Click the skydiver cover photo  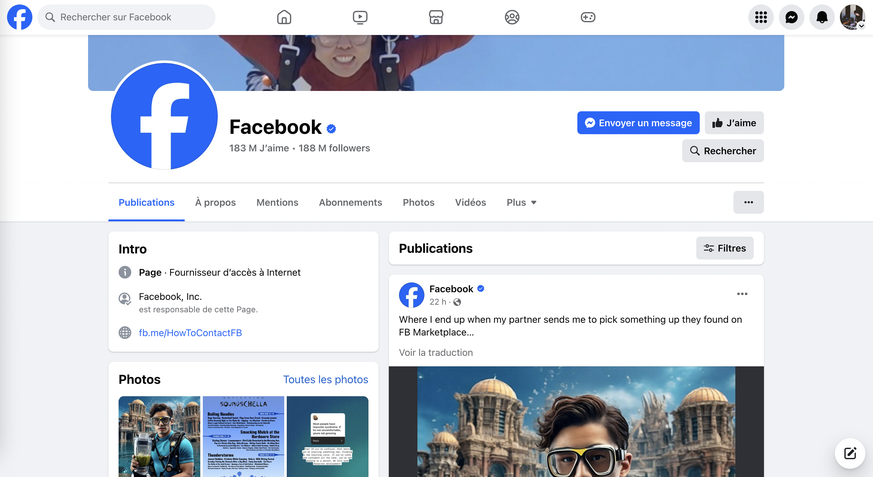pyautogui.click(x=436, y=62)
